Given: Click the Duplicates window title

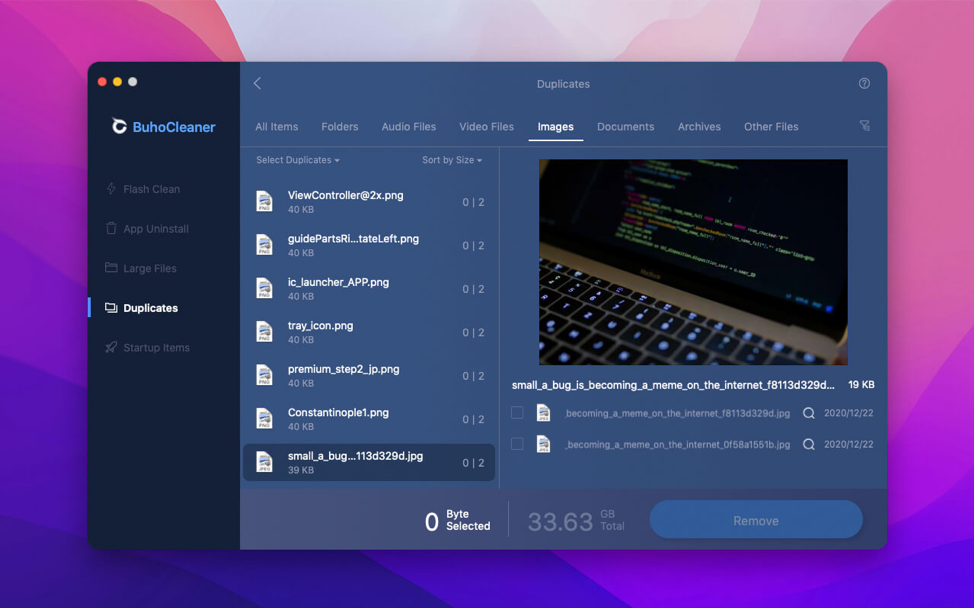Looking at the screenshot, I should pos(563,84).
